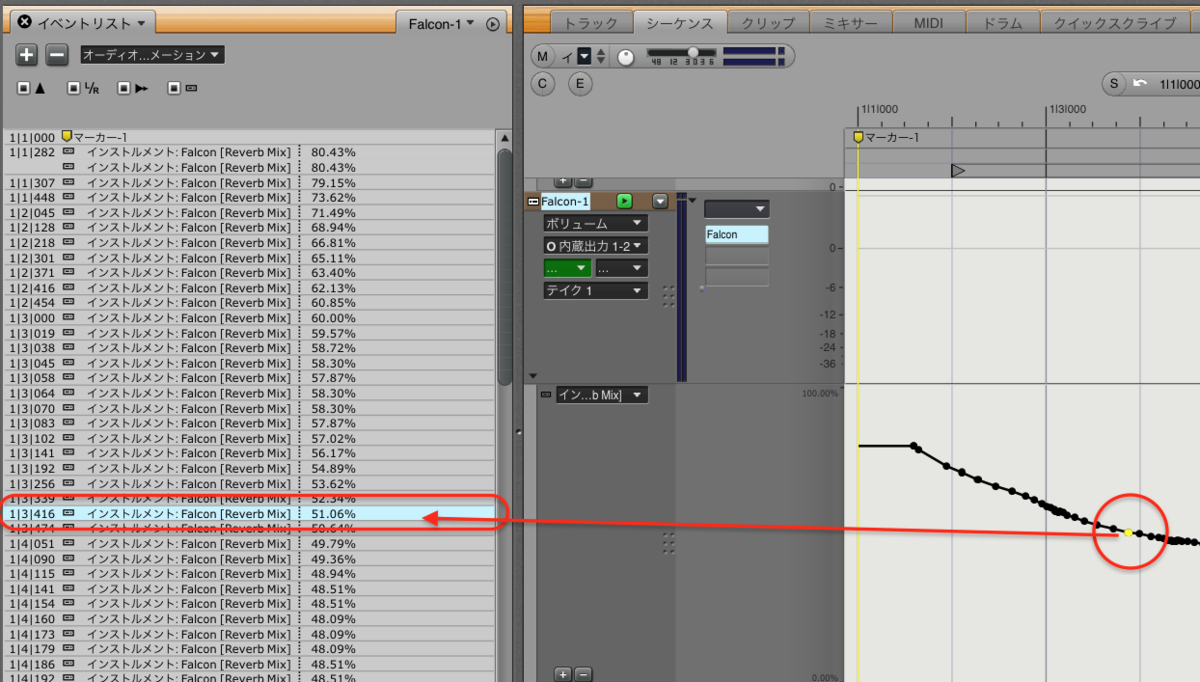
Task: Open the small dropdown next to the イ label
Action: coord(584,57)
